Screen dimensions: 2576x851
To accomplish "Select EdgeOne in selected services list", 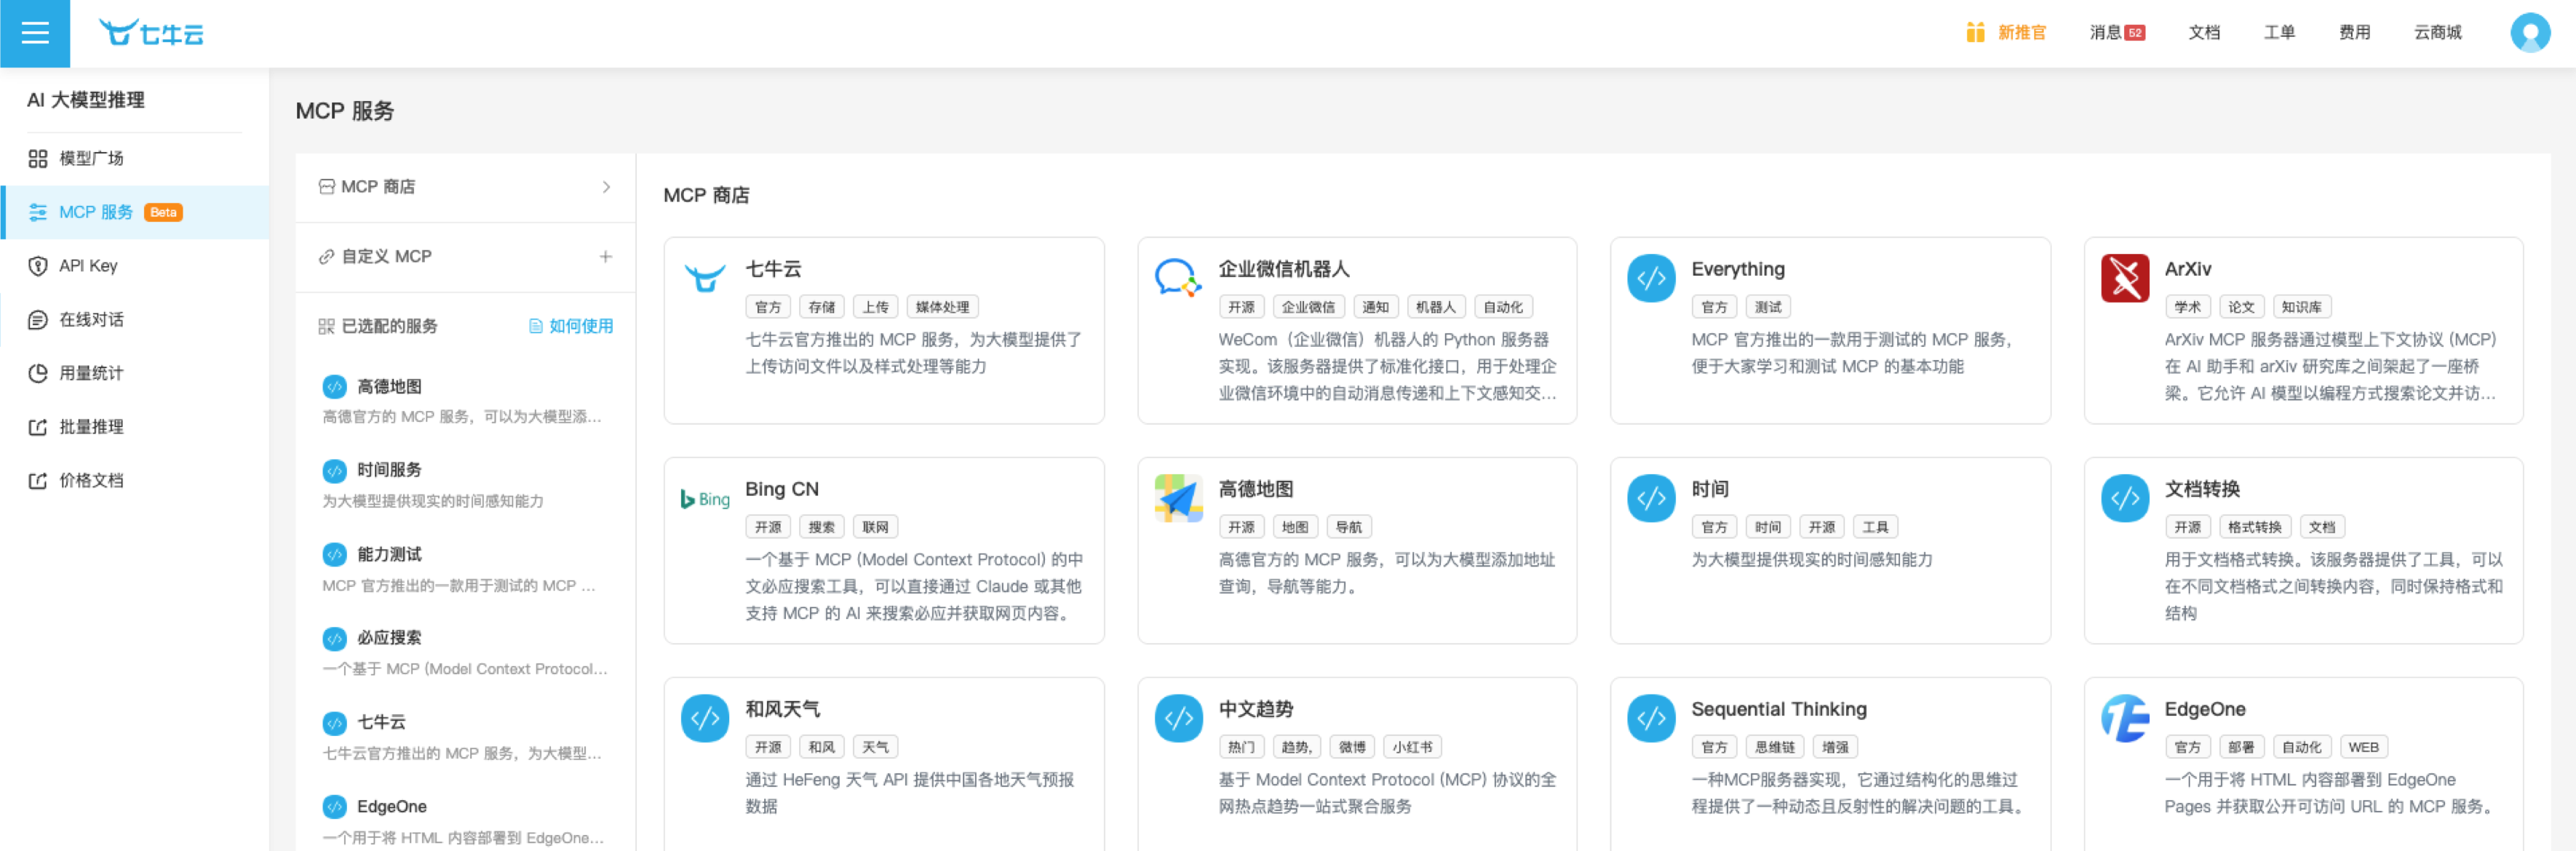I will [465, 820].
